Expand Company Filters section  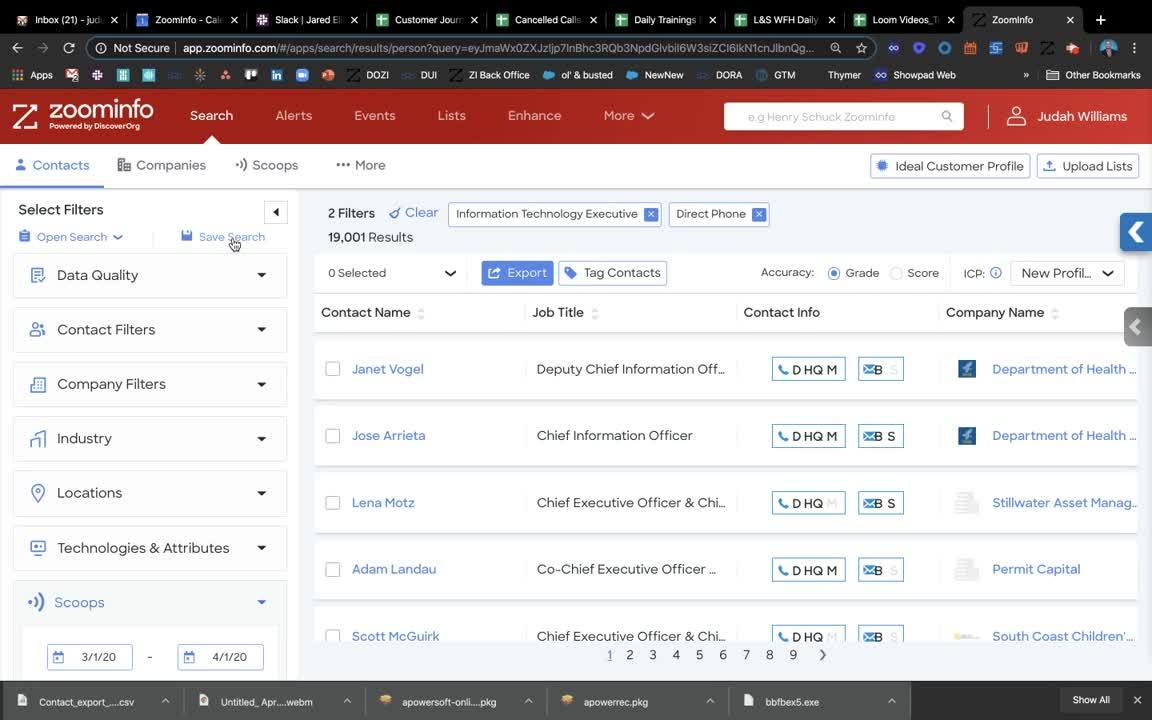pyautogui.click(x=150, y=384)
